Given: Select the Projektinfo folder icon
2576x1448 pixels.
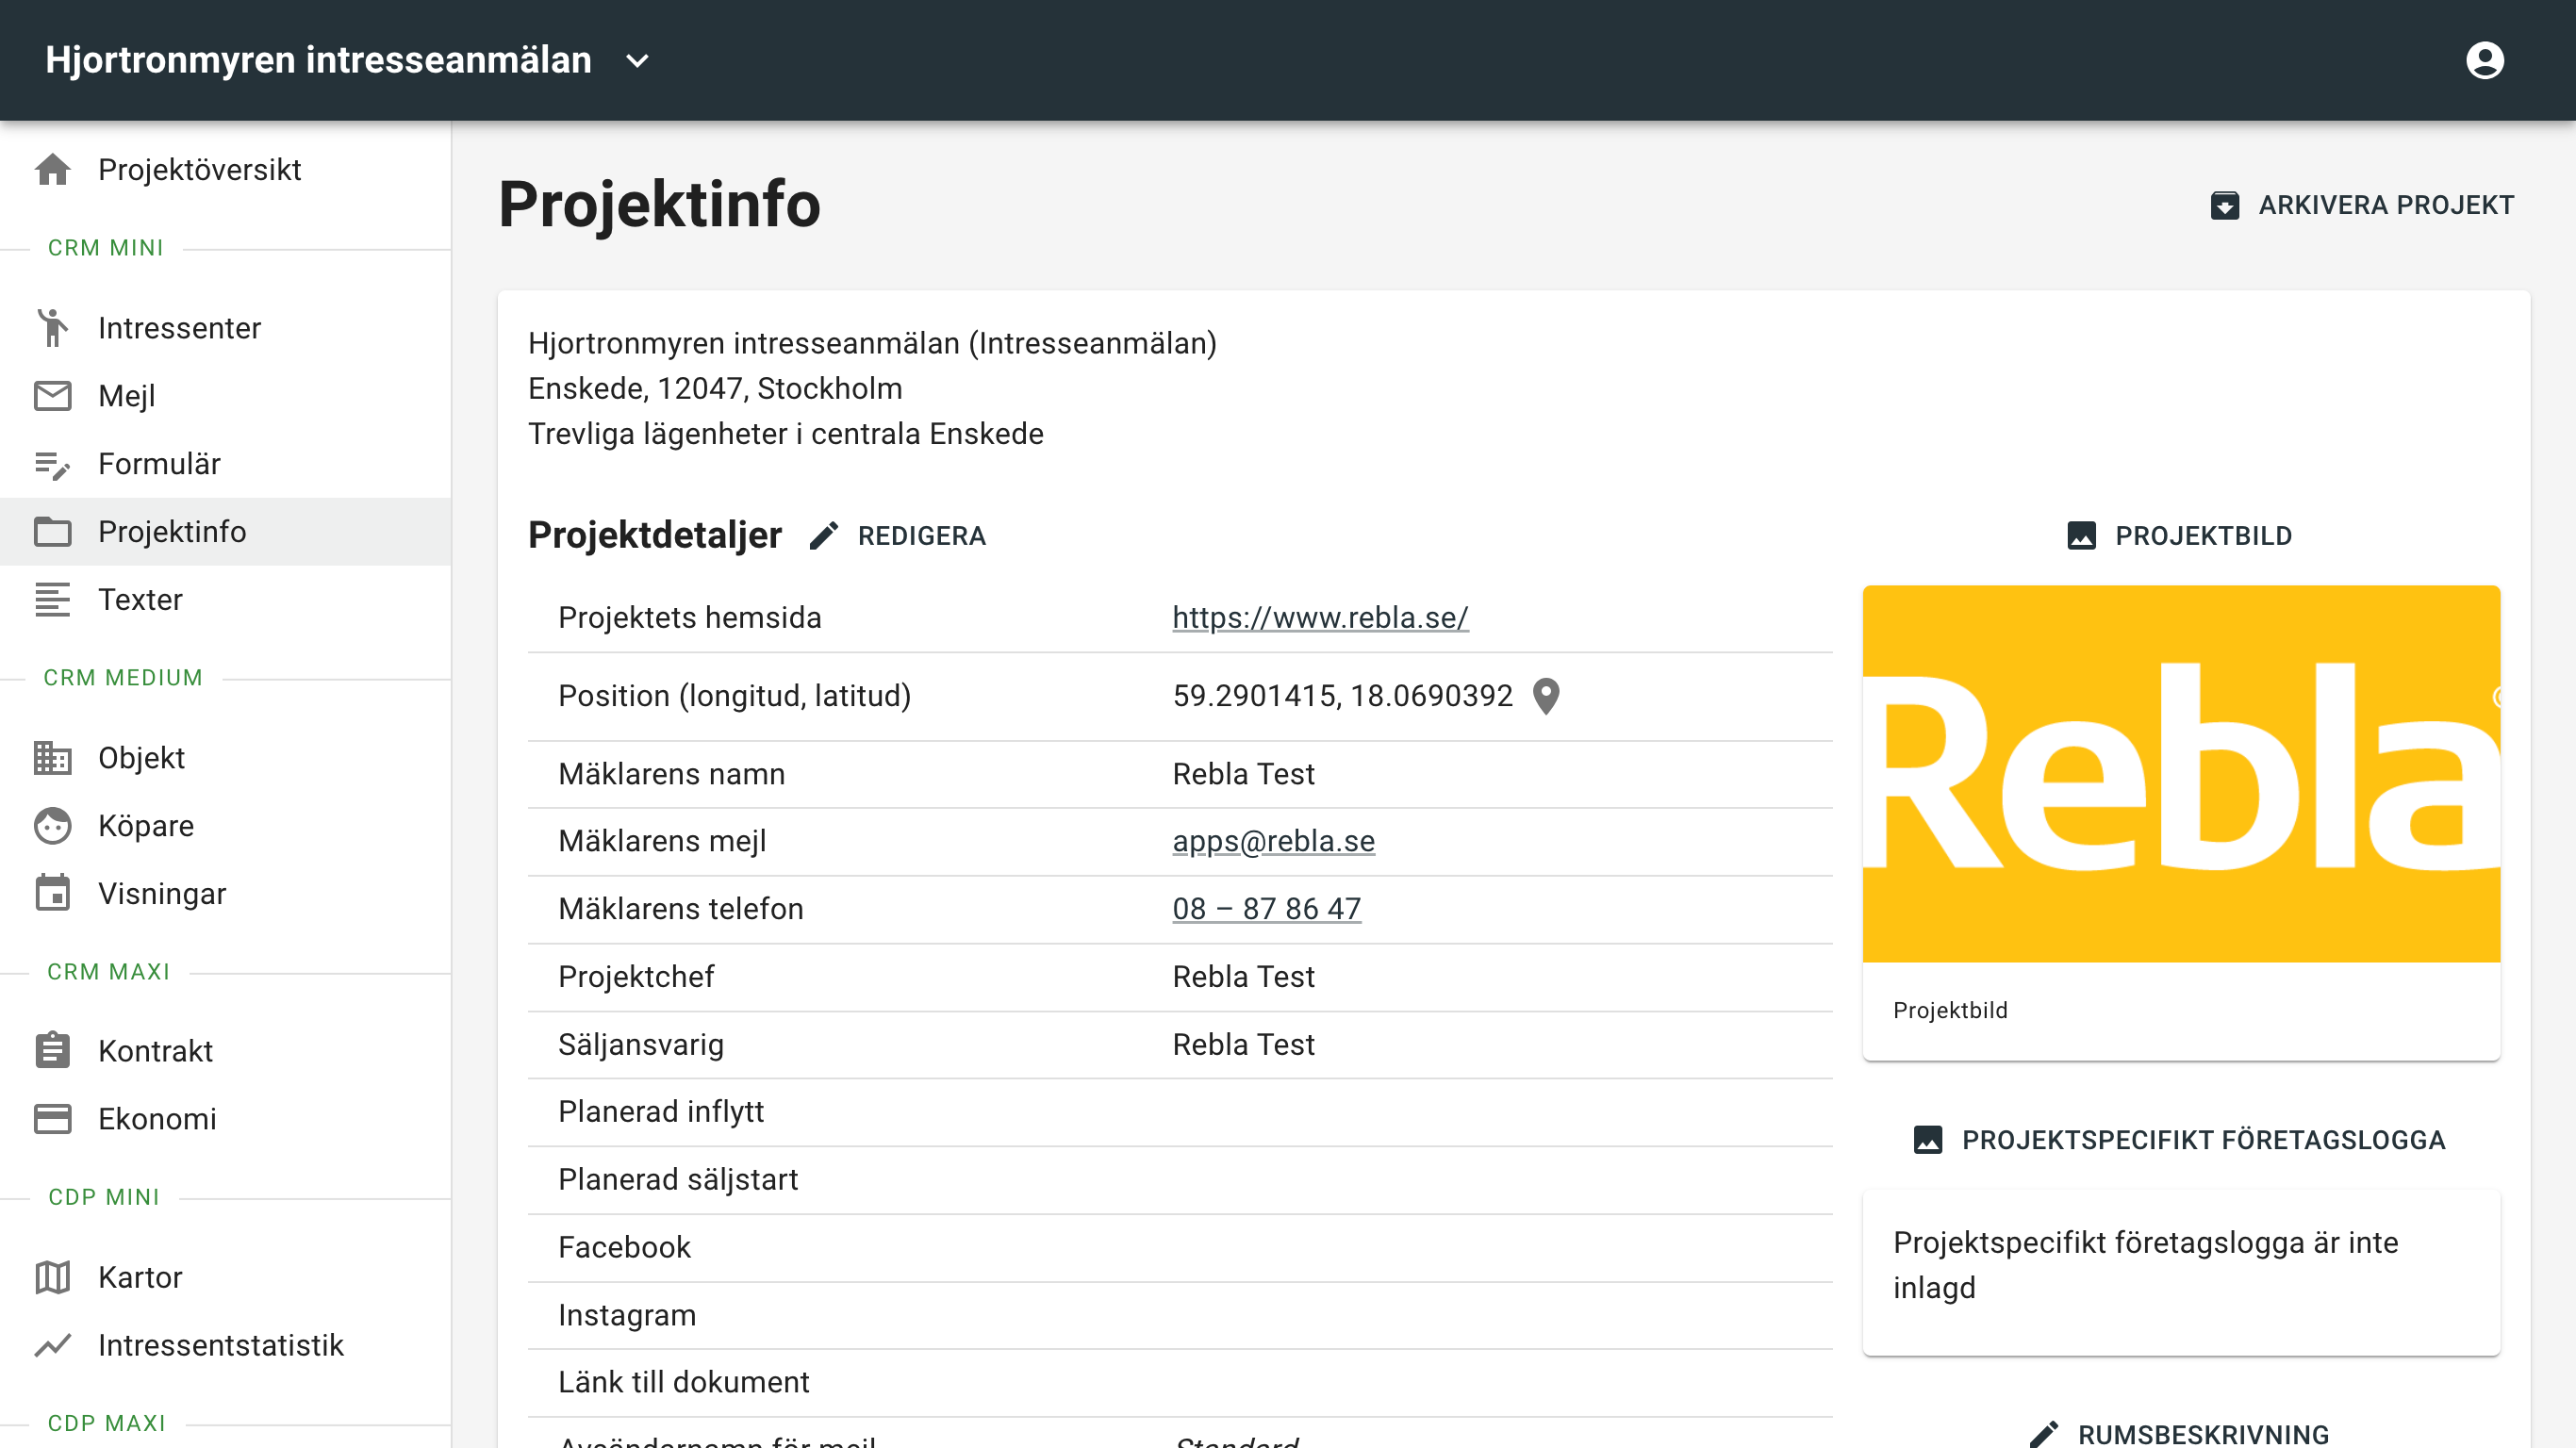Looking at the screenshot, I should 53,532.
